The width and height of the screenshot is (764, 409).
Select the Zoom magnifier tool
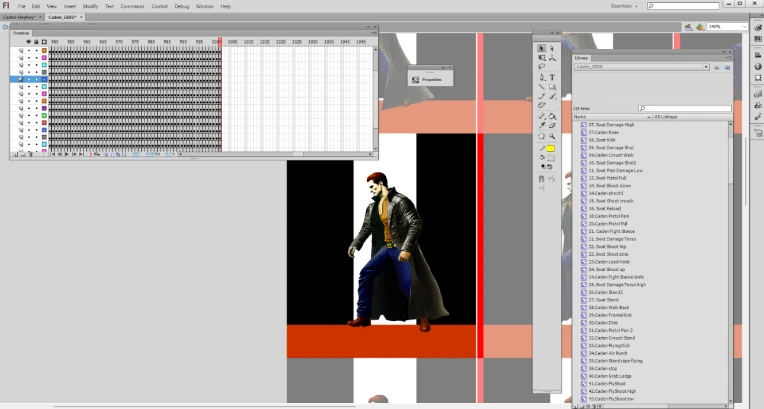[x=552, y=136]
